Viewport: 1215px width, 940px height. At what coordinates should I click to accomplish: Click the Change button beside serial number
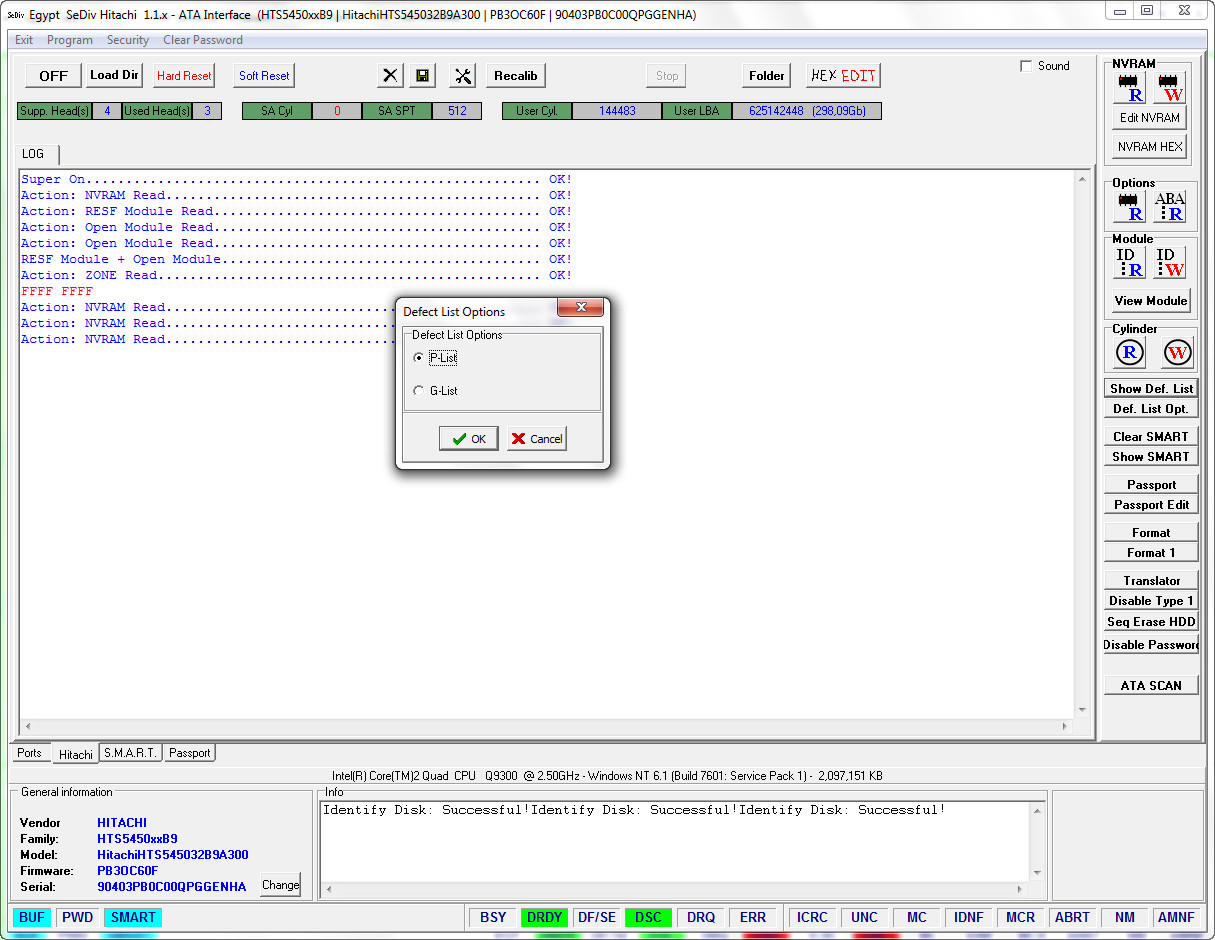tap(280, 885)
